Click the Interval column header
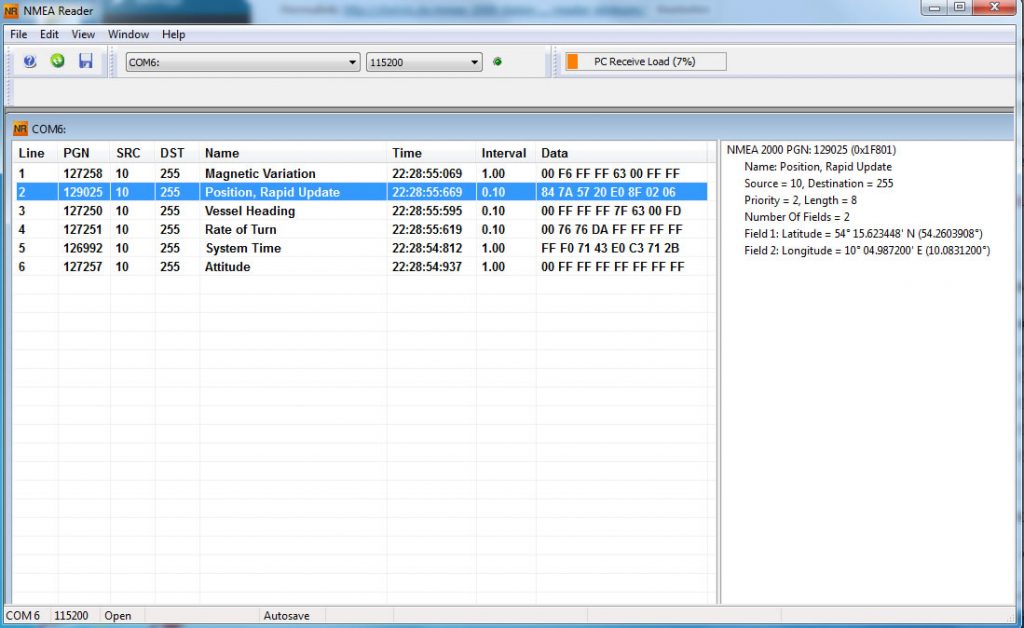 click(505, 153)
